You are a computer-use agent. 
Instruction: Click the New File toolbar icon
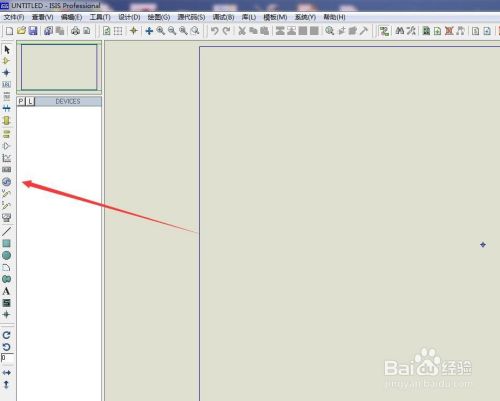click(x=9, y=31)
